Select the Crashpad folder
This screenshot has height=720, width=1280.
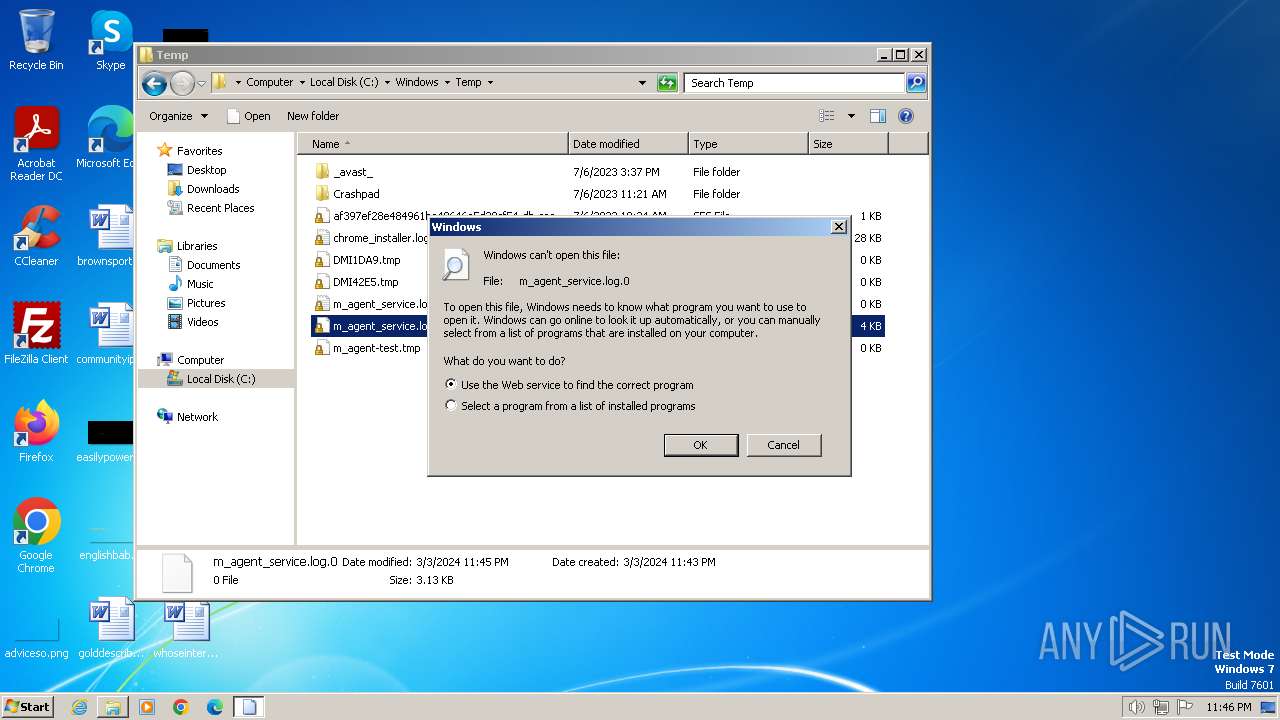[356, 194]
